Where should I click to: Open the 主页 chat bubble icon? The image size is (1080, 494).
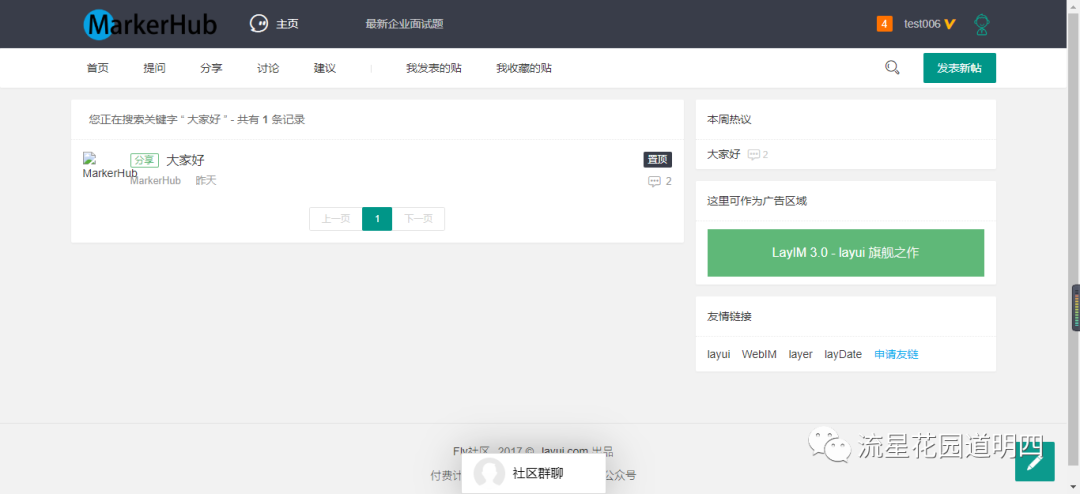258,23
